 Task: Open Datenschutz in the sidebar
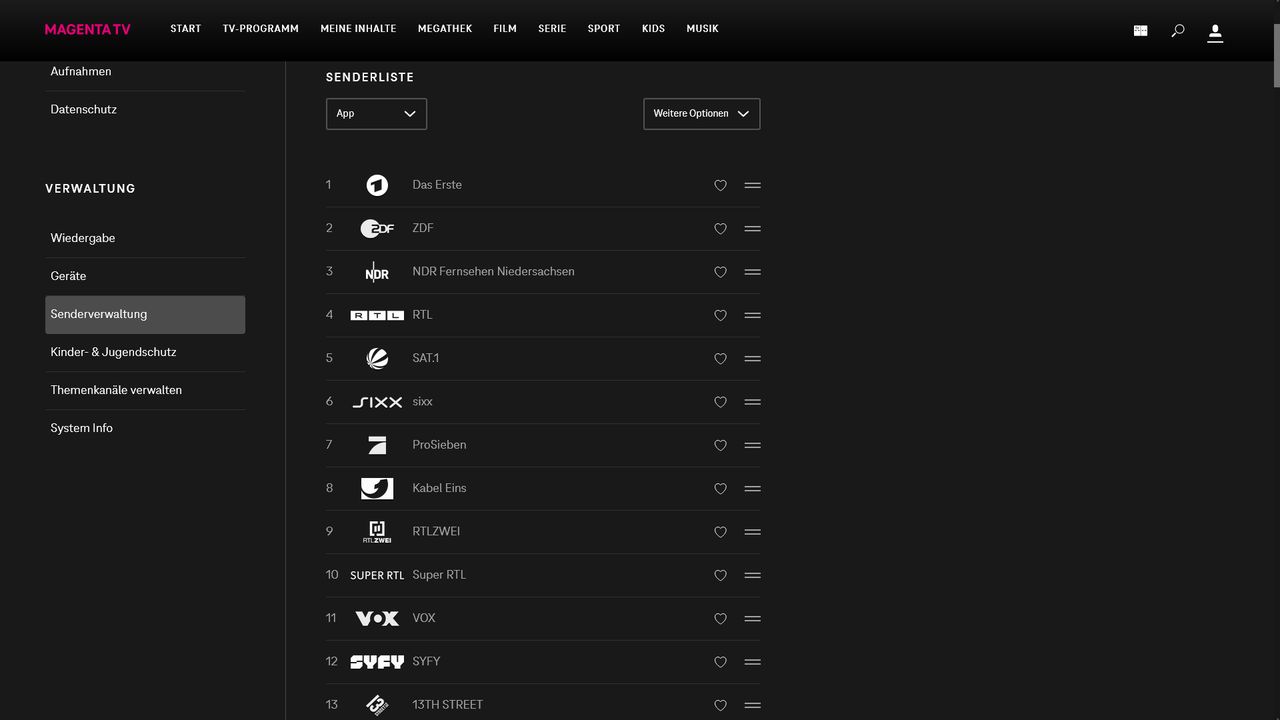145,110
